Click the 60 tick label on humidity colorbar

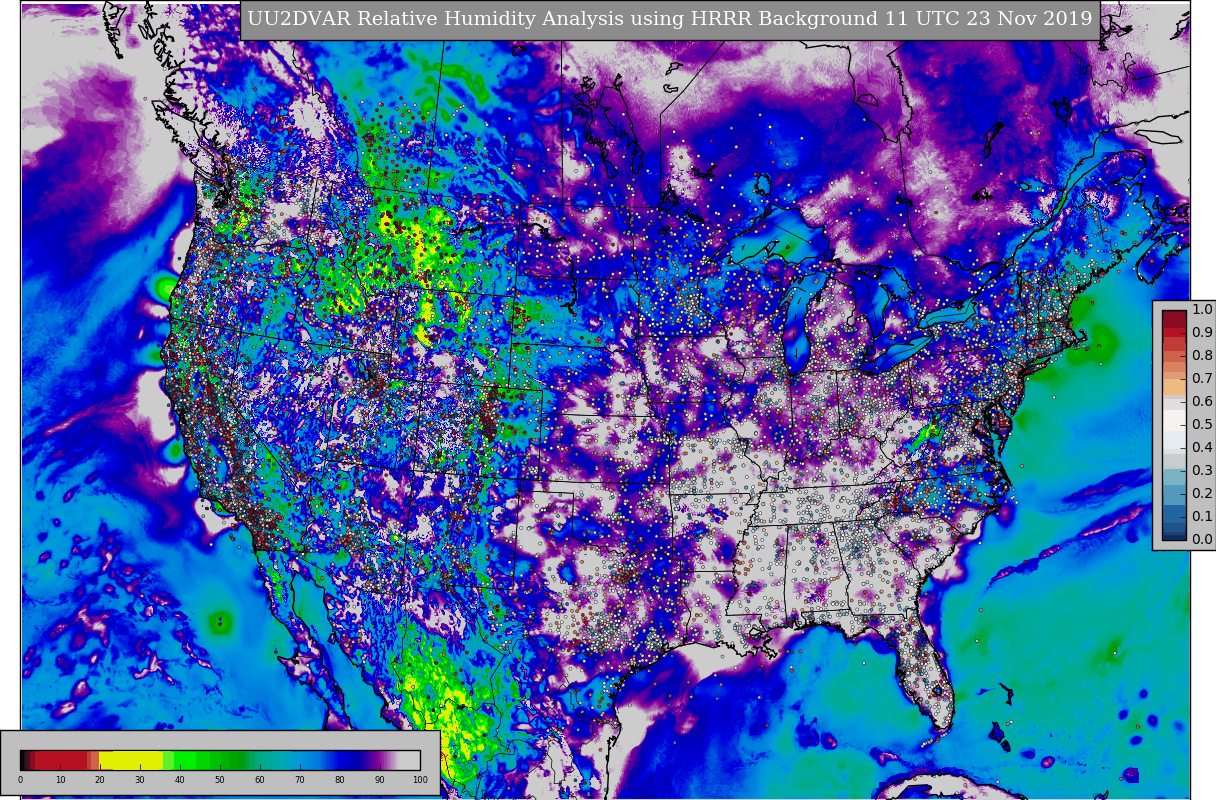click(260, 780)
